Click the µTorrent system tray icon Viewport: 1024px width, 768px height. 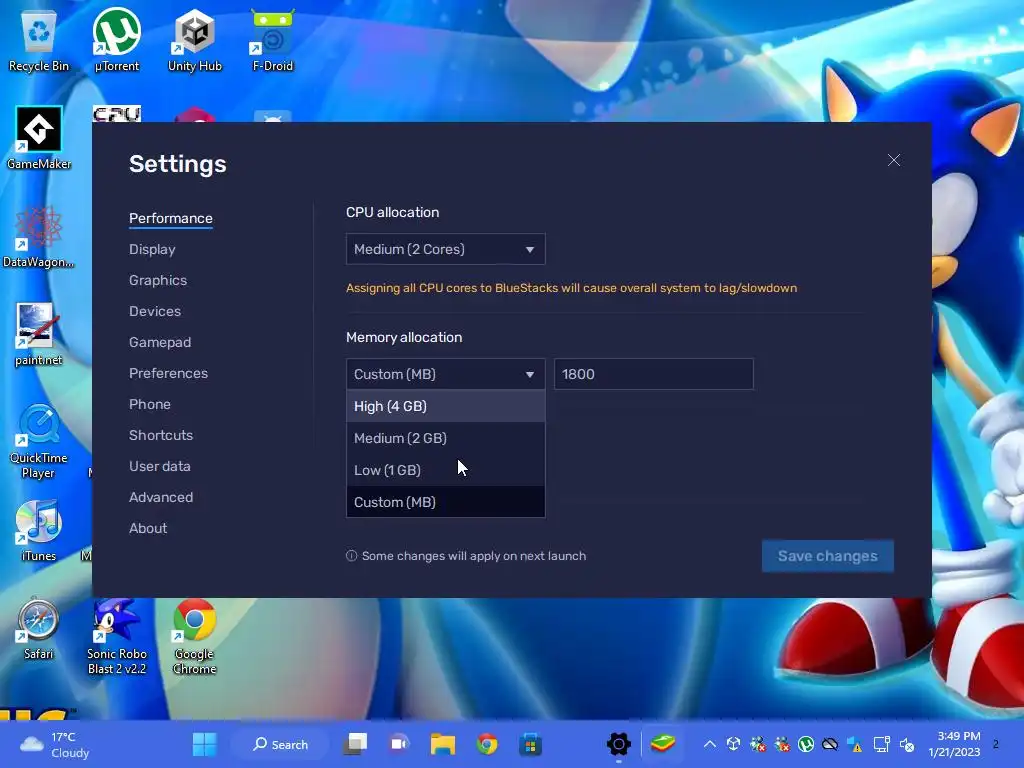[x=806, y=744]
